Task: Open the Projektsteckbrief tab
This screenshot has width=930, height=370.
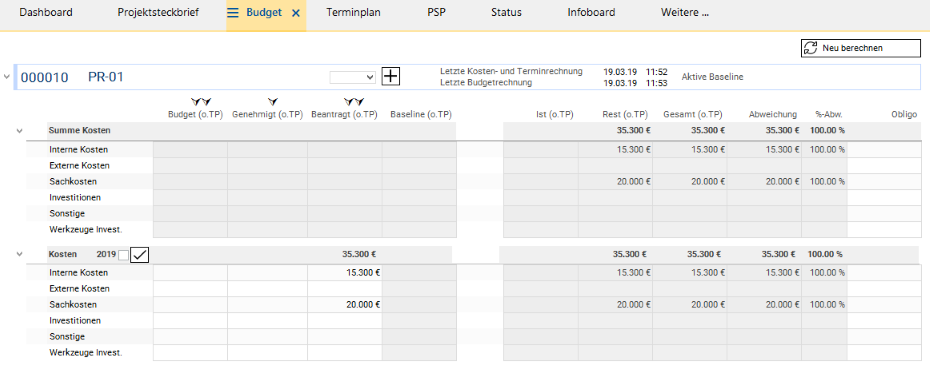Action: pos(158,12)
